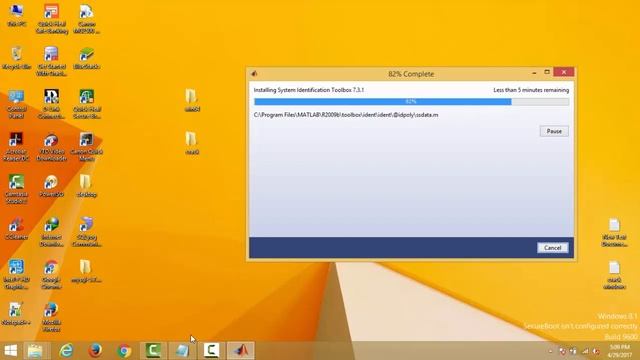Open the taskbar clock and date
This screenshot has width=640, height=360.
(619, 351)
